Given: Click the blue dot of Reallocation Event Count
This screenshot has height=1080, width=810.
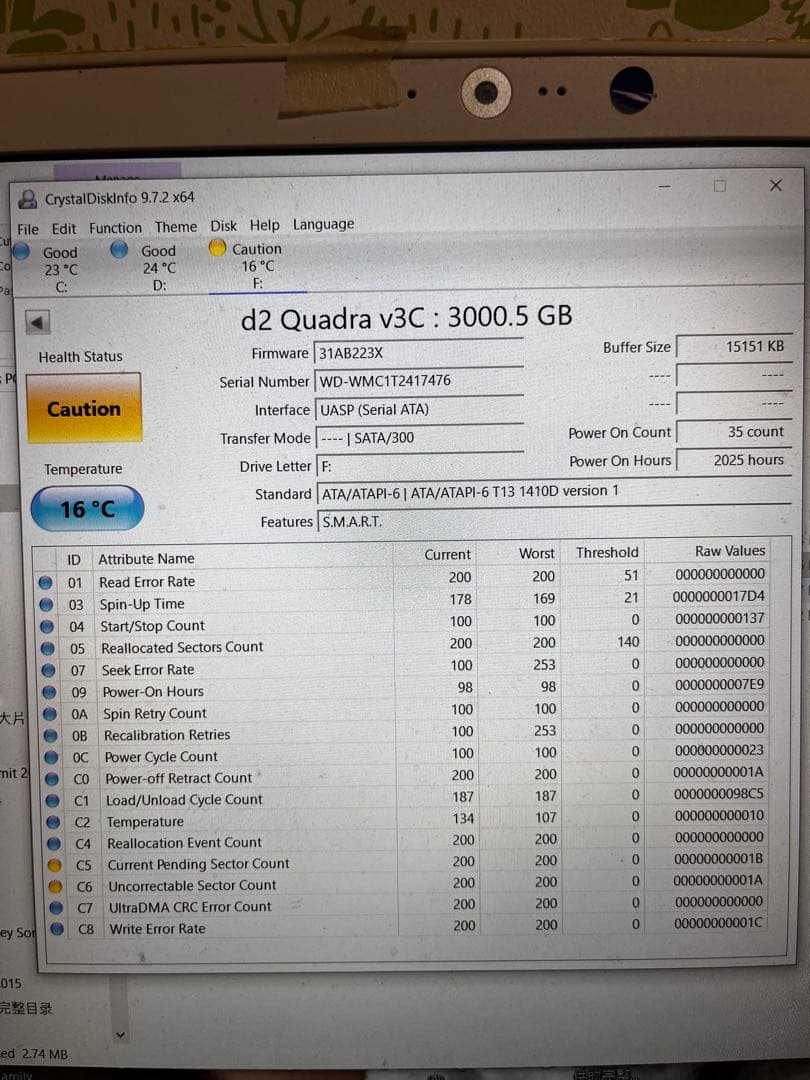Looking at the screenshot, I should [x=54, y=844].
